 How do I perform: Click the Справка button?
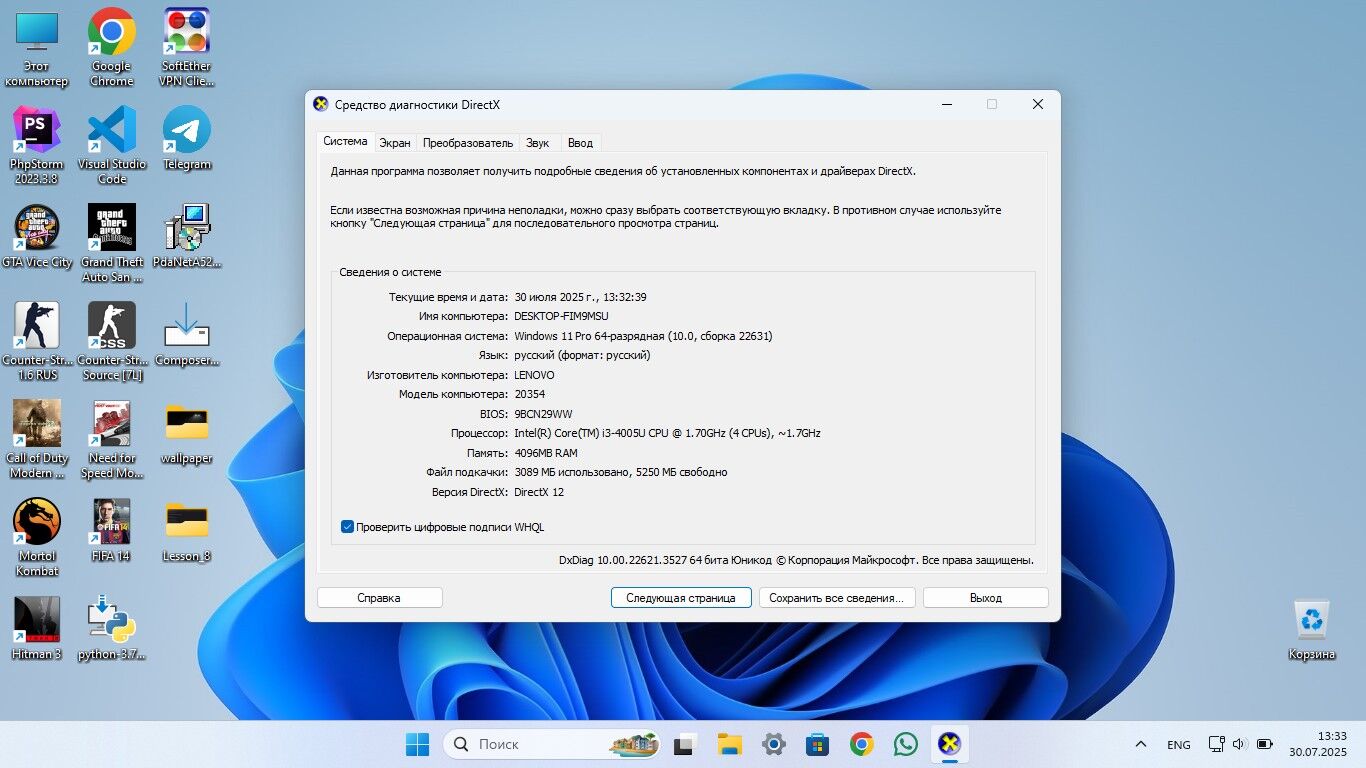[x=379, y=598]
